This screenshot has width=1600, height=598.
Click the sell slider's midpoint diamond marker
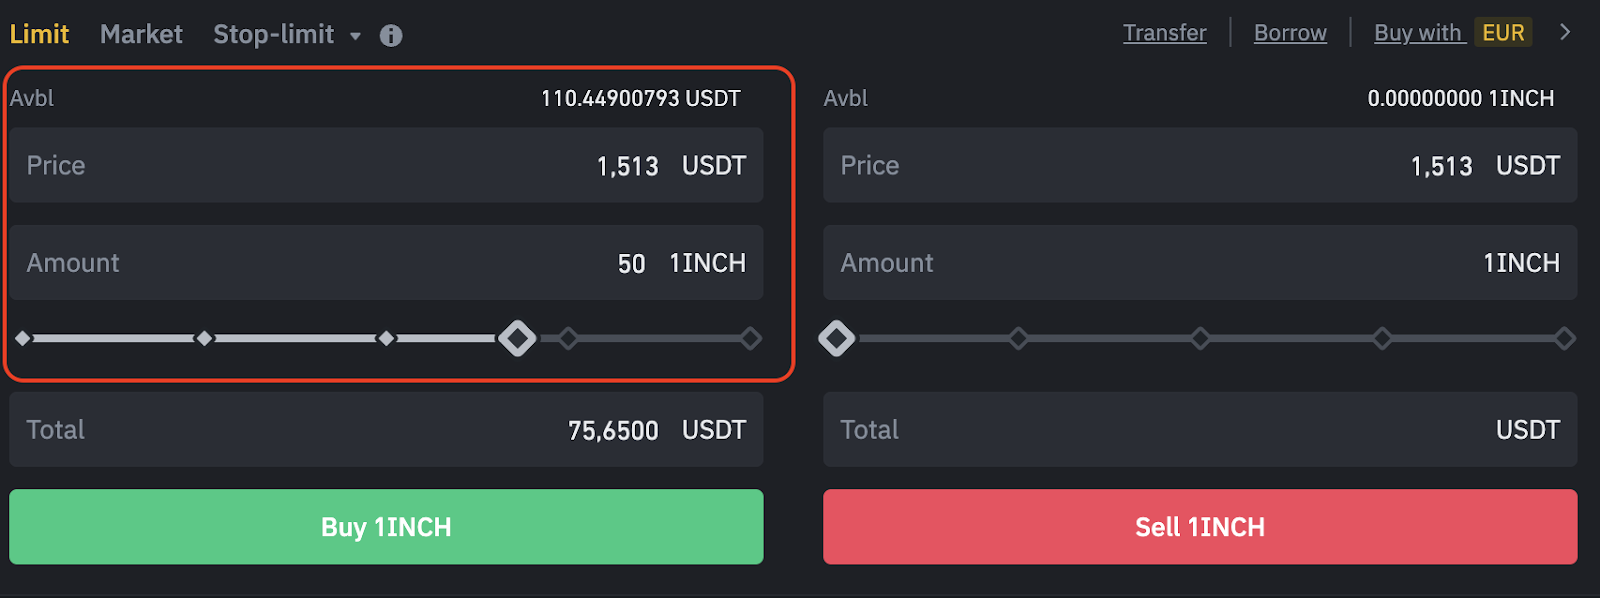click(x=1200, y=338)
